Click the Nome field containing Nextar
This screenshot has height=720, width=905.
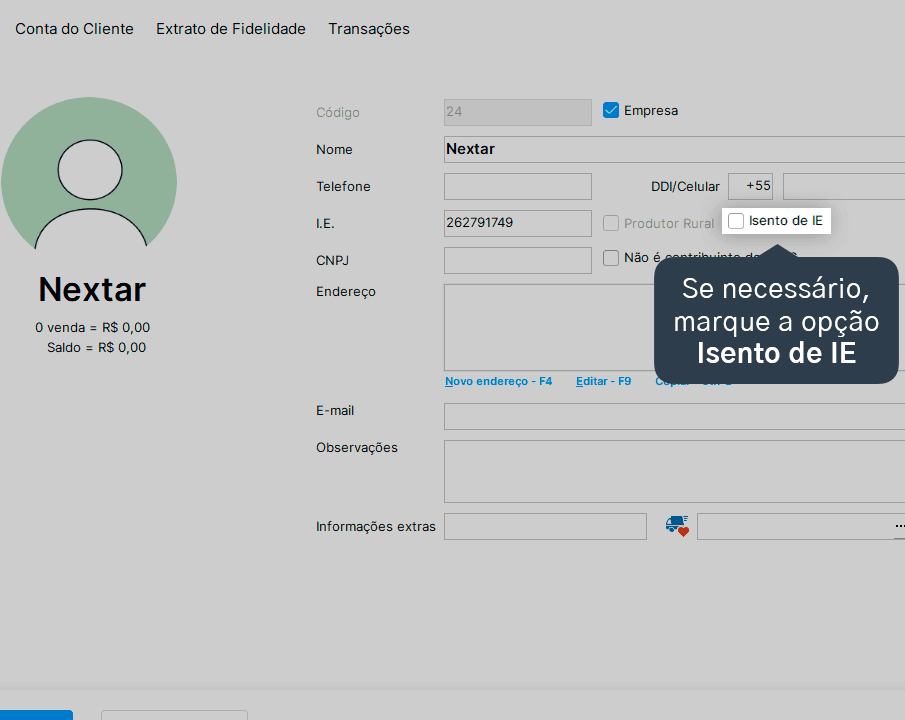674,150
